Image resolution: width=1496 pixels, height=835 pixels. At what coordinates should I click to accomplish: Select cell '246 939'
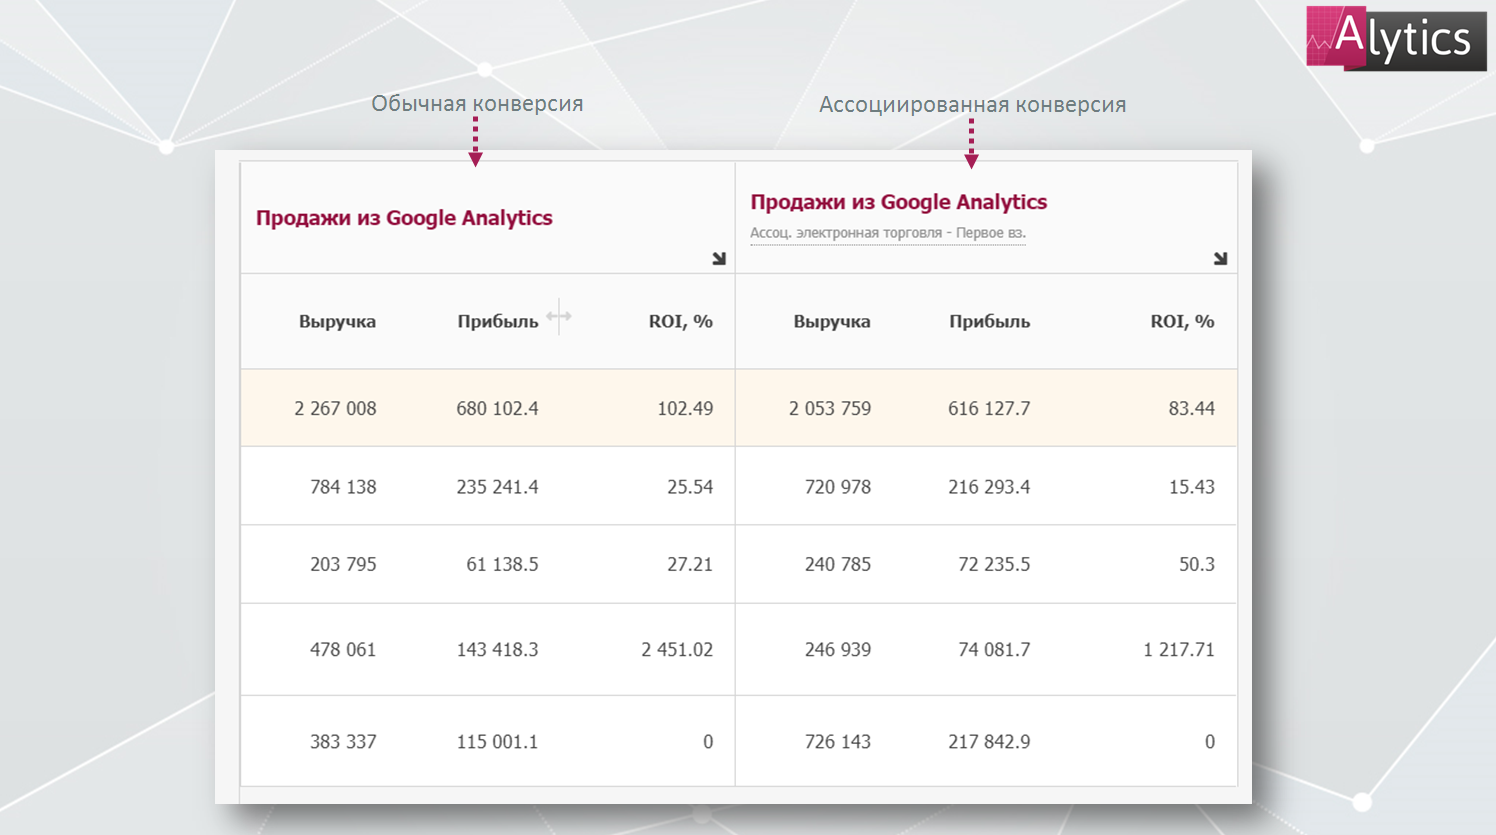pyautogui.click(x=838, y=650)
